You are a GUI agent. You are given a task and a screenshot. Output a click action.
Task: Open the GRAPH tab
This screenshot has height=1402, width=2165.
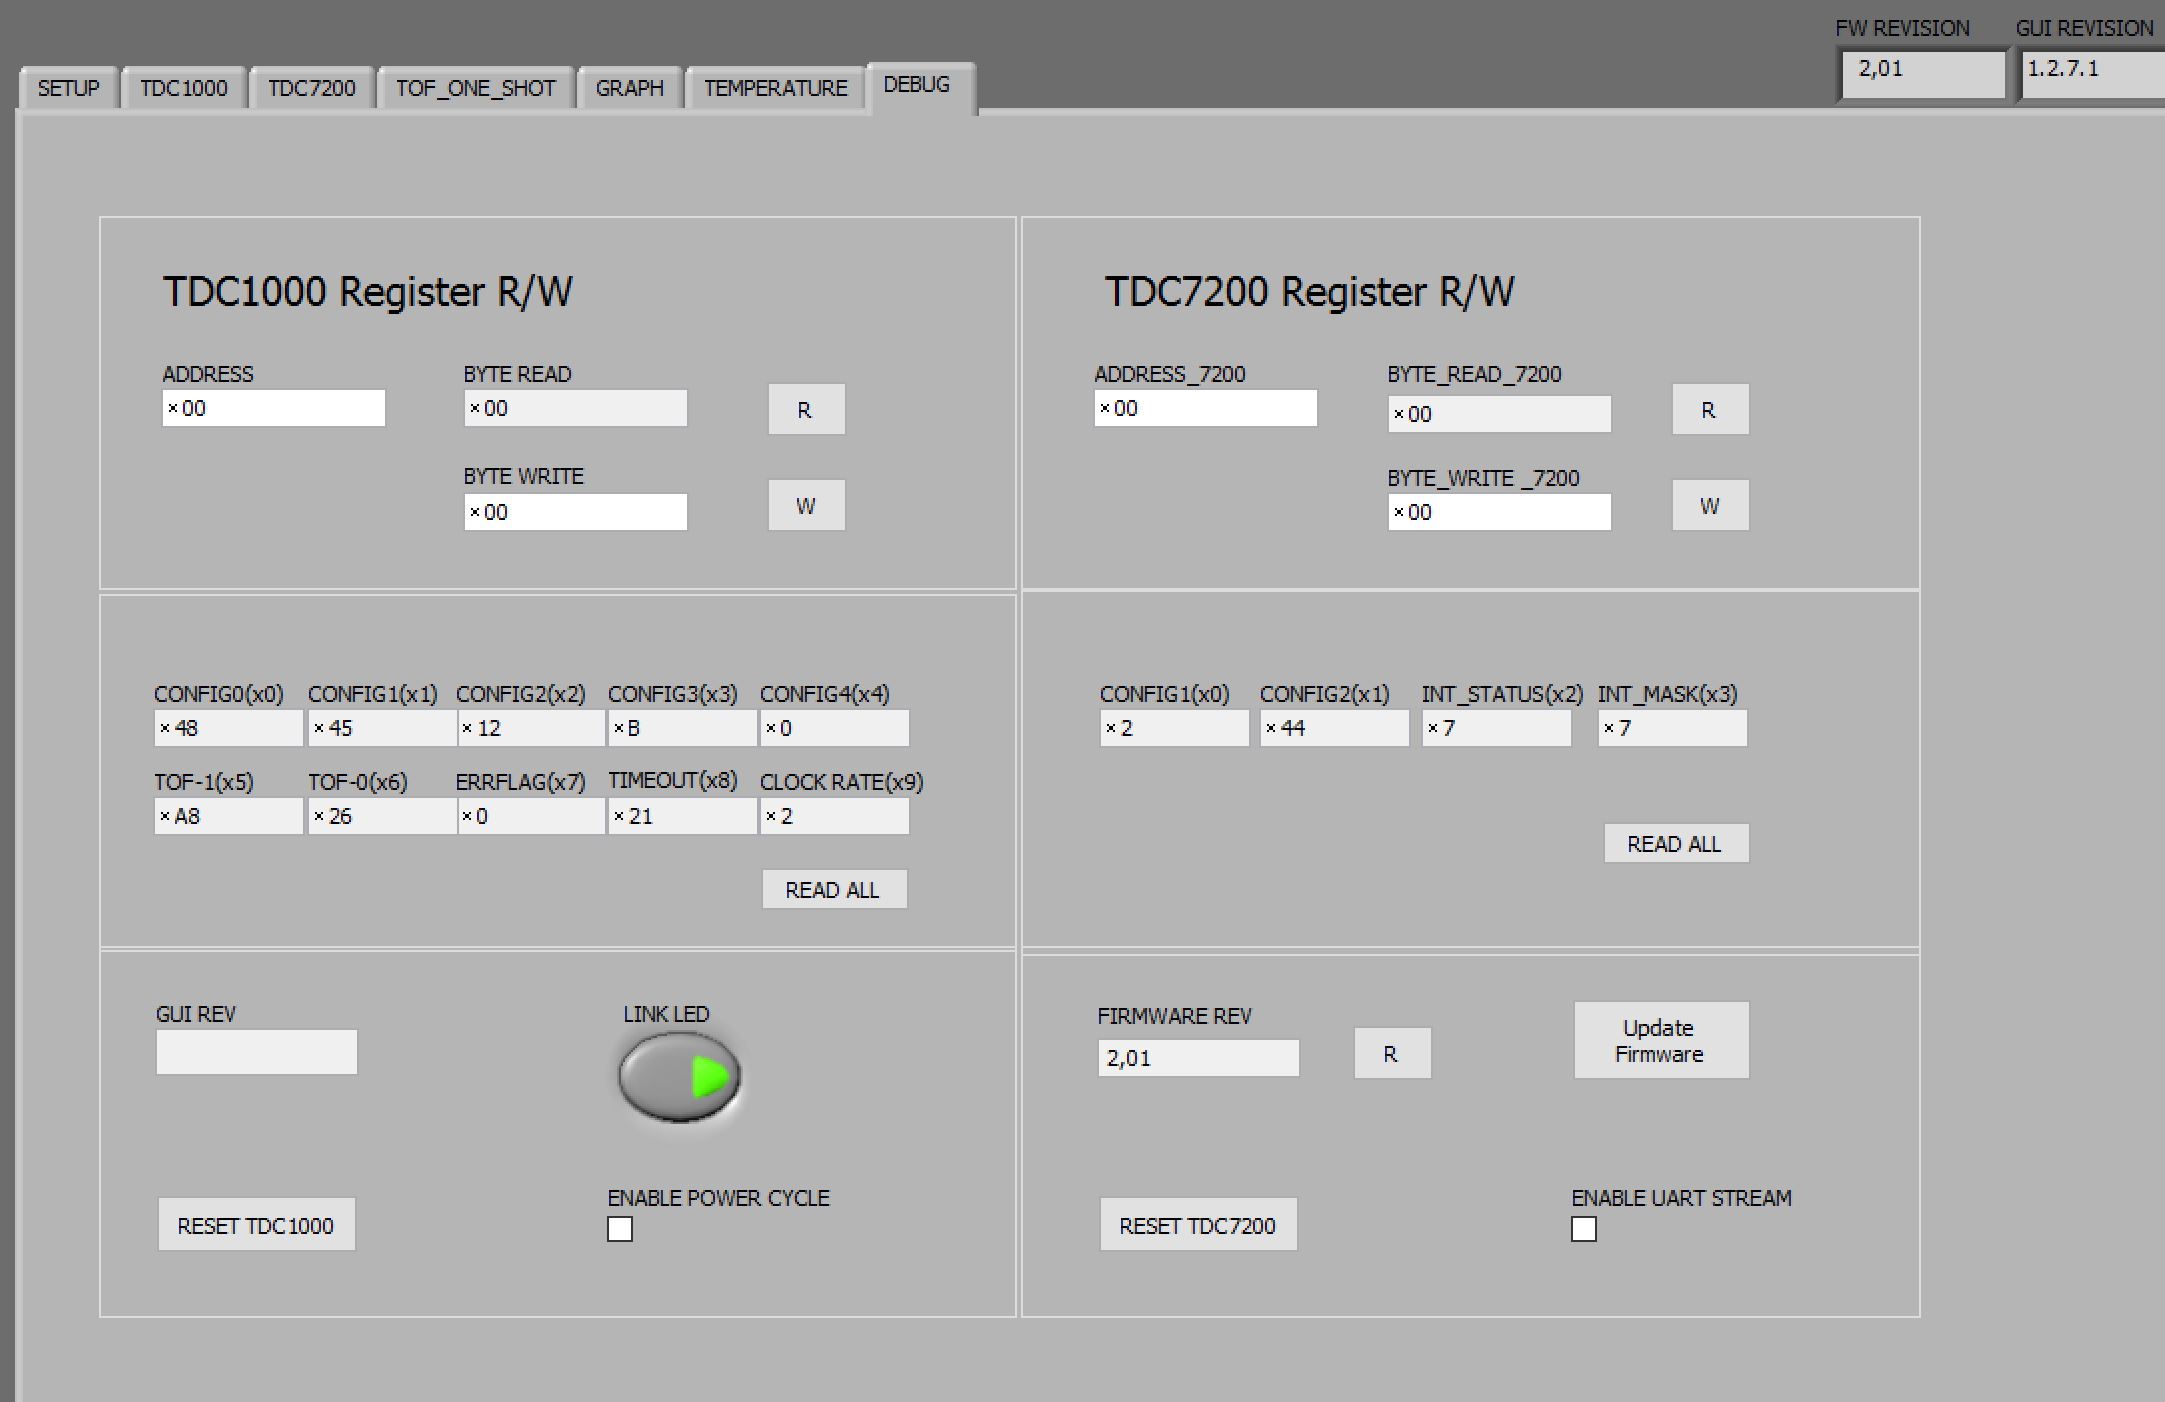pyautogui.click(x=629, y=88)
